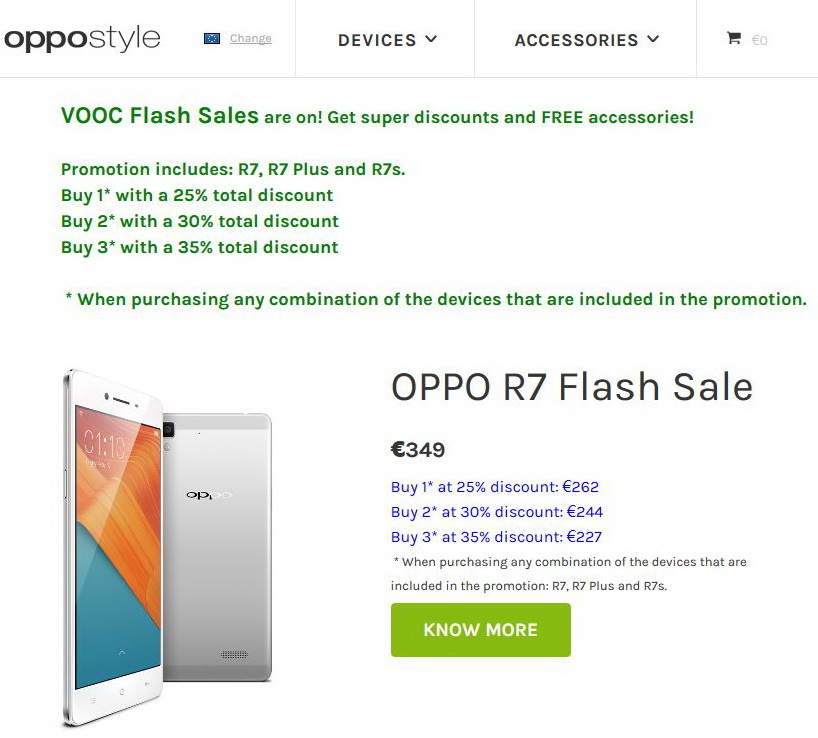Open the shopping cart icon
Screen dimensions: 818x738
[x=734, y=39]
